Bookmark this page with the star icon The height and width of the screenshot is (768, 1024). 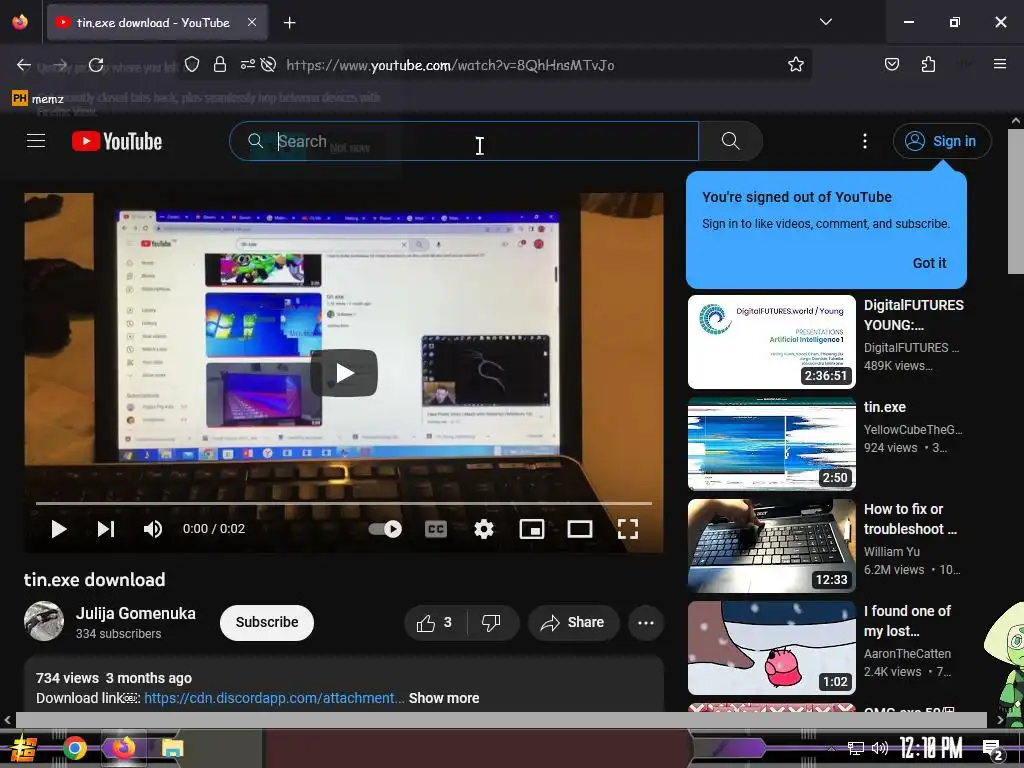[x=795, y=64]
